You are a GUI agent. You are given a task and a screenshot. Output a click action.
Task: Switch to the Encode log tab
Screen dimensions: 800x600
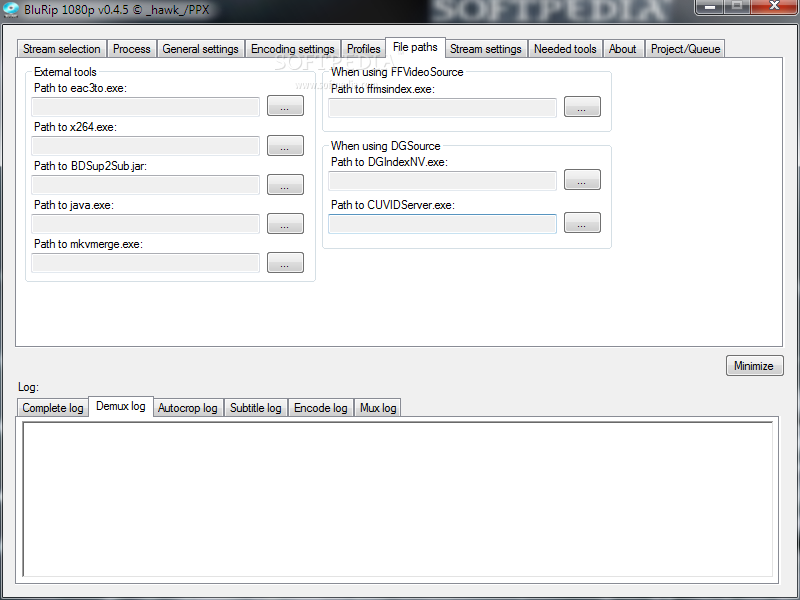coord(321,408)
